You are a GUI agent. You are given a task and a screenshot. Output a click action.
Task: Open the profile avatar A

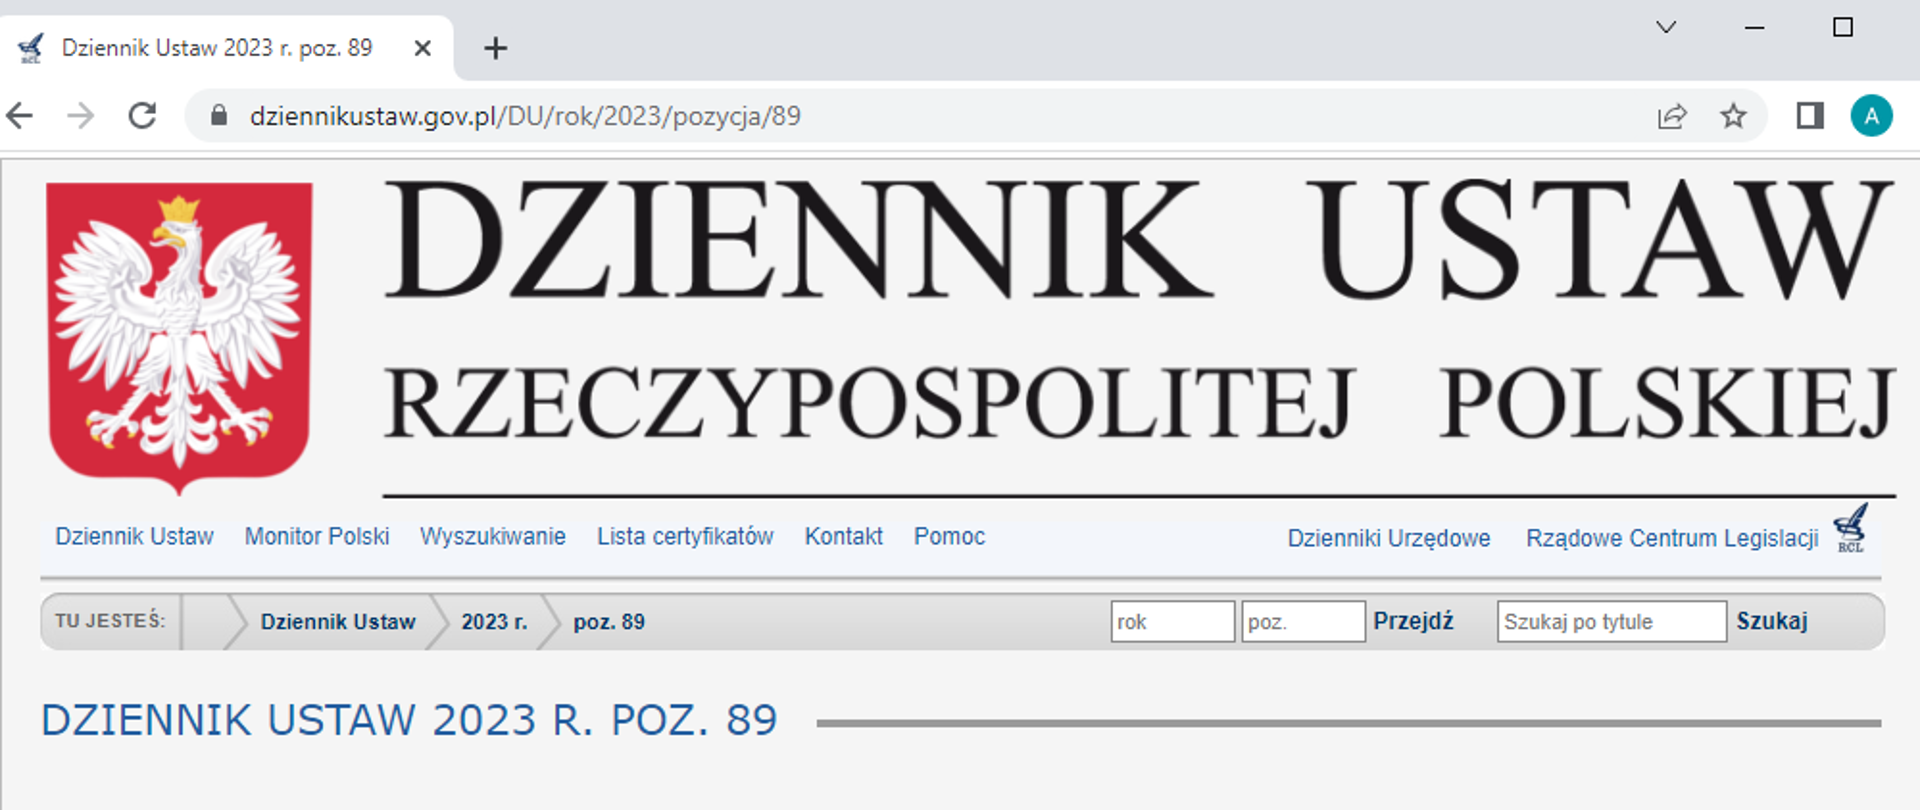tap(1871, 116)
